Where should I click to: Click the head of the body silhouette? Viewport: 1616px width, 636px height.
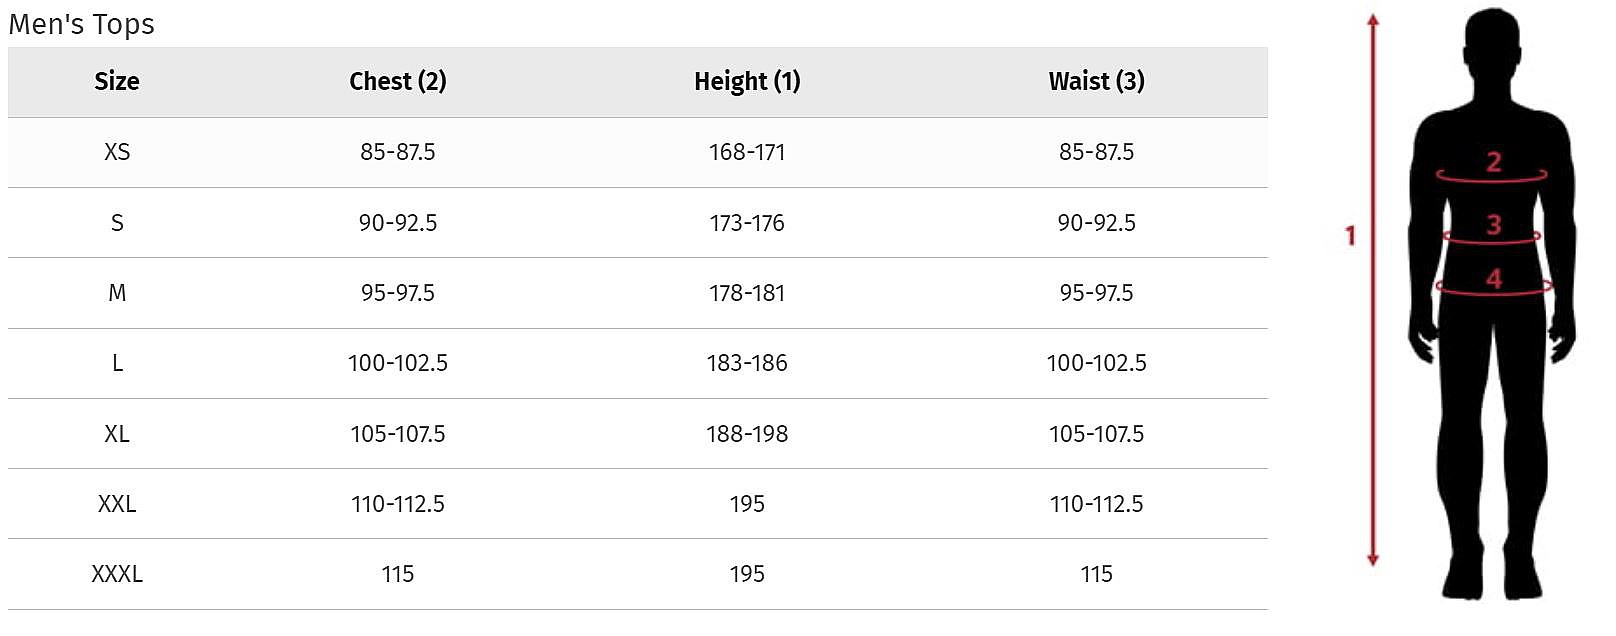[1492, 45]
